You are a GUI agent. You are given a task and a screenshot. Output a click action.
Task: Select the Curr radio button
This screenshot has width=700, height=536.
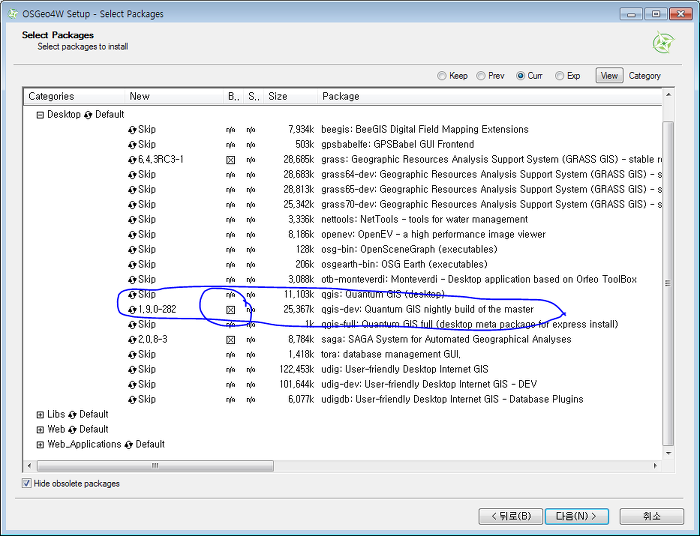click(x=520, y=76)
